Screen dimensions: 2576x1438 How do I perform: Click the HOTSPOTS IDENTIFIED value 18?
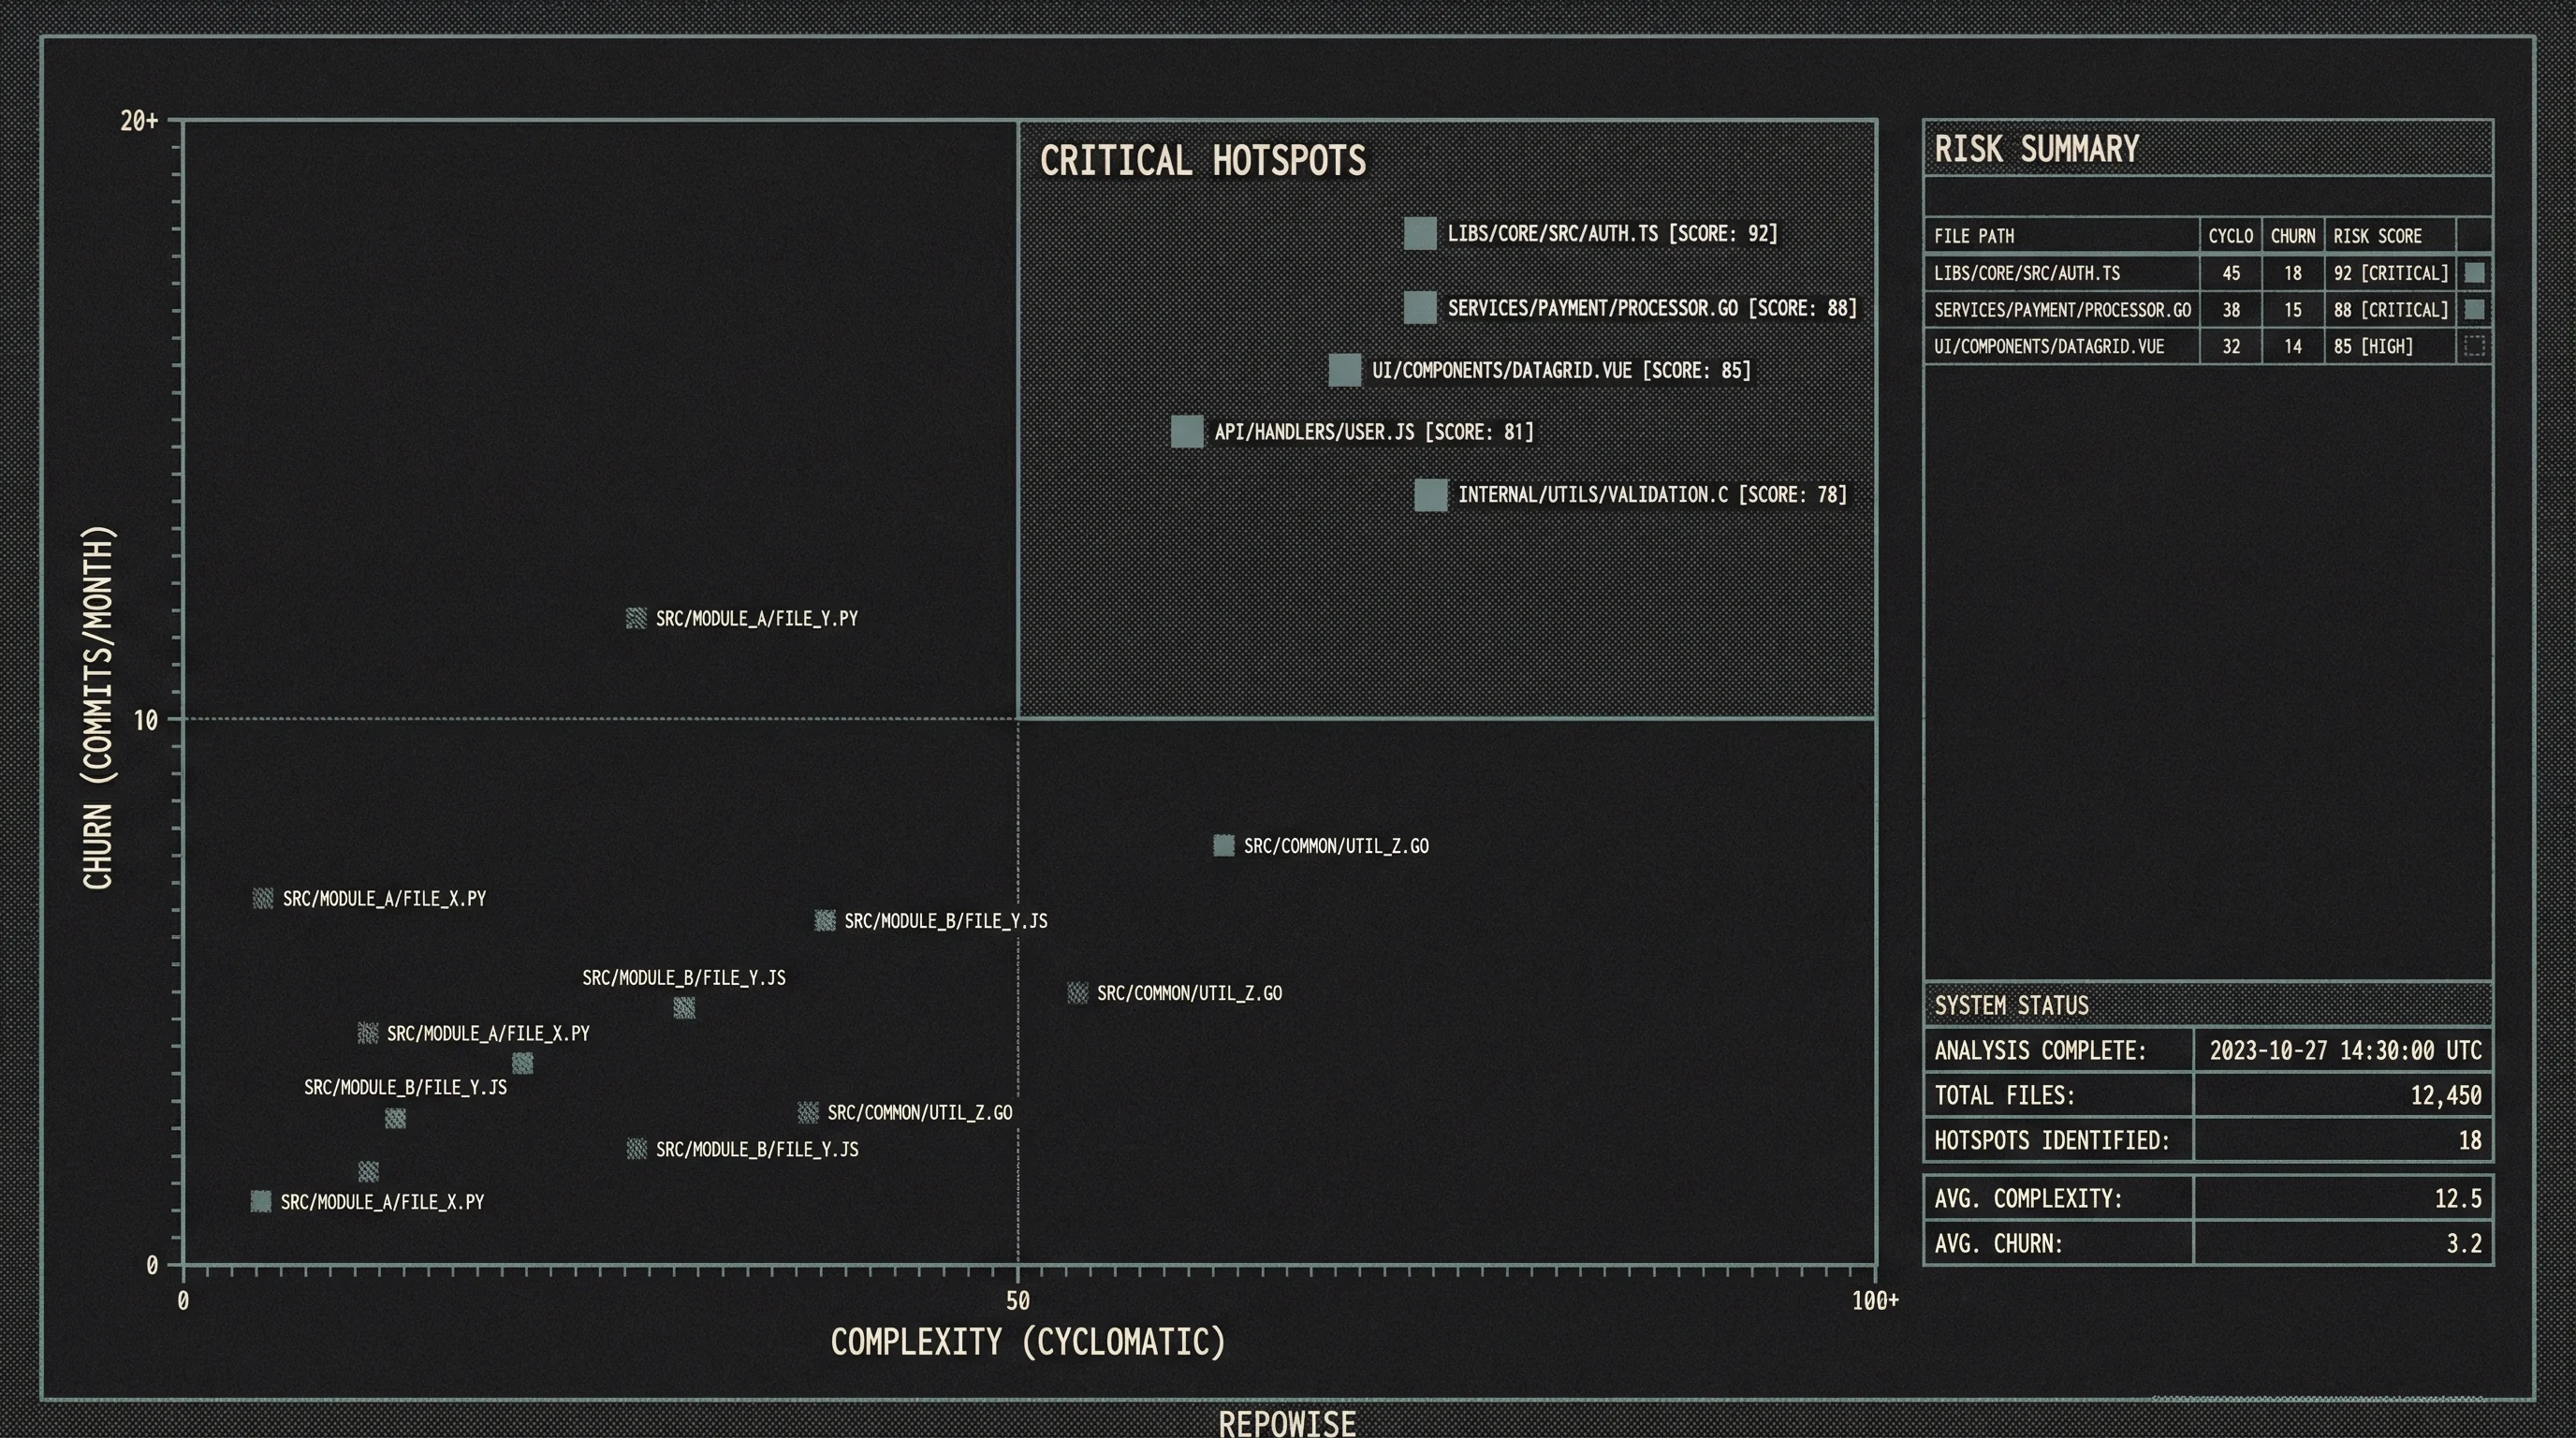[2469, 1140]
